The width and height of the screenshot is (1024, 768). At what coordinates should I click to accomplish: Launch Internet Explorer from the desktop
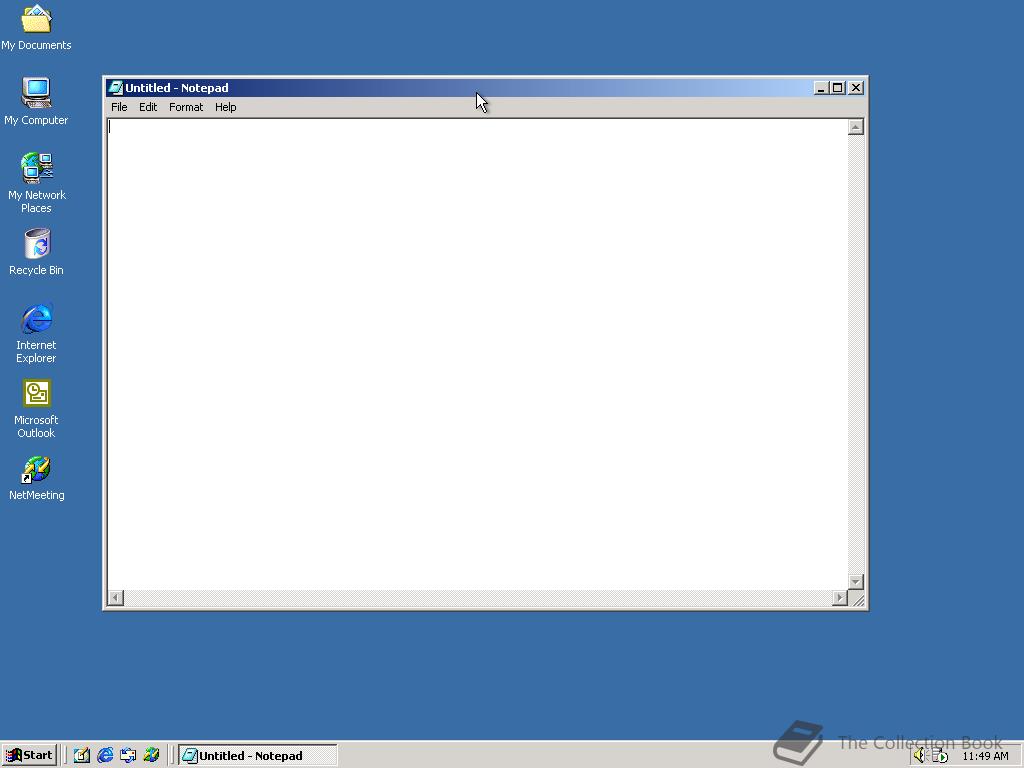pos(36,320)
